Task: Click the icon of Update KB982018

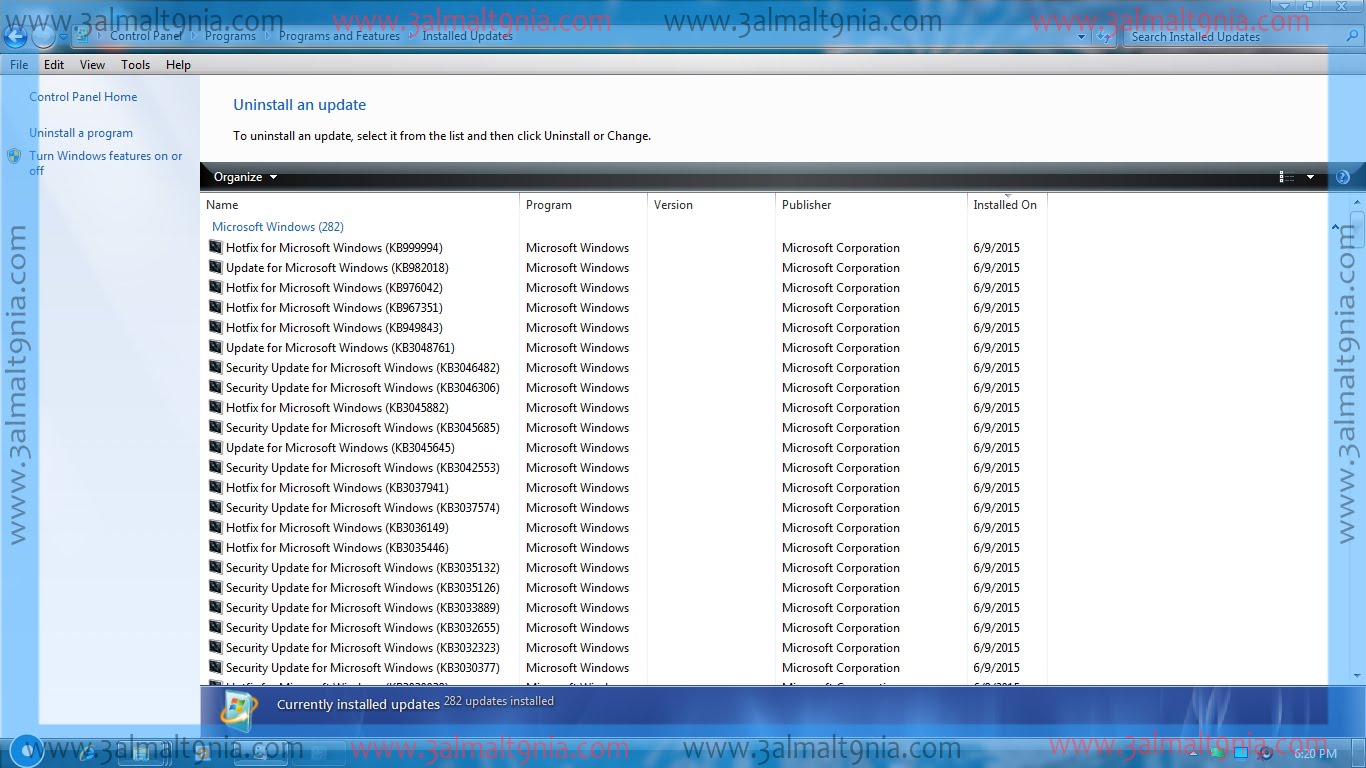Action: point(215,267)
